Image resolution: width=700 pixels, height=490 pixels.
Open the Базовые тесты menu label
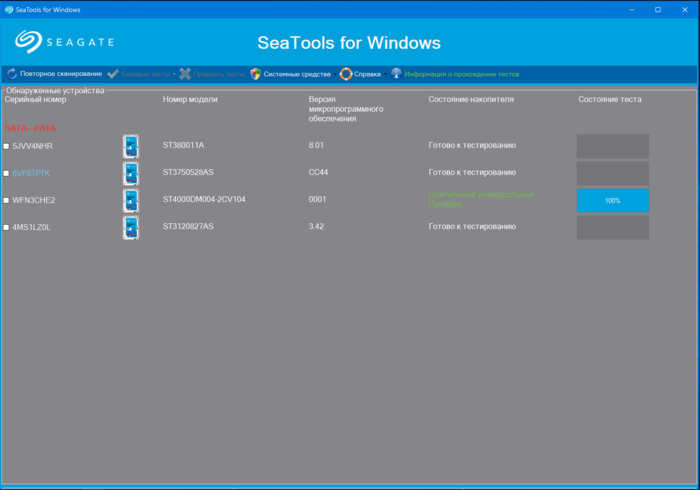(146, 74)
